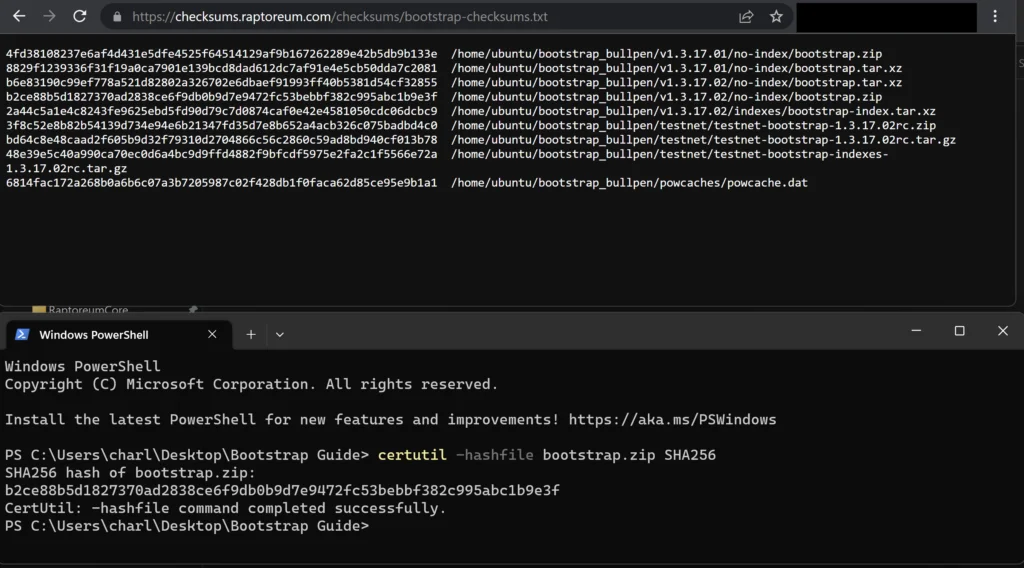Open the aka.ms/PSWindows link
The height and width of the screenshot is (568, 1024).
click(672, 419)
